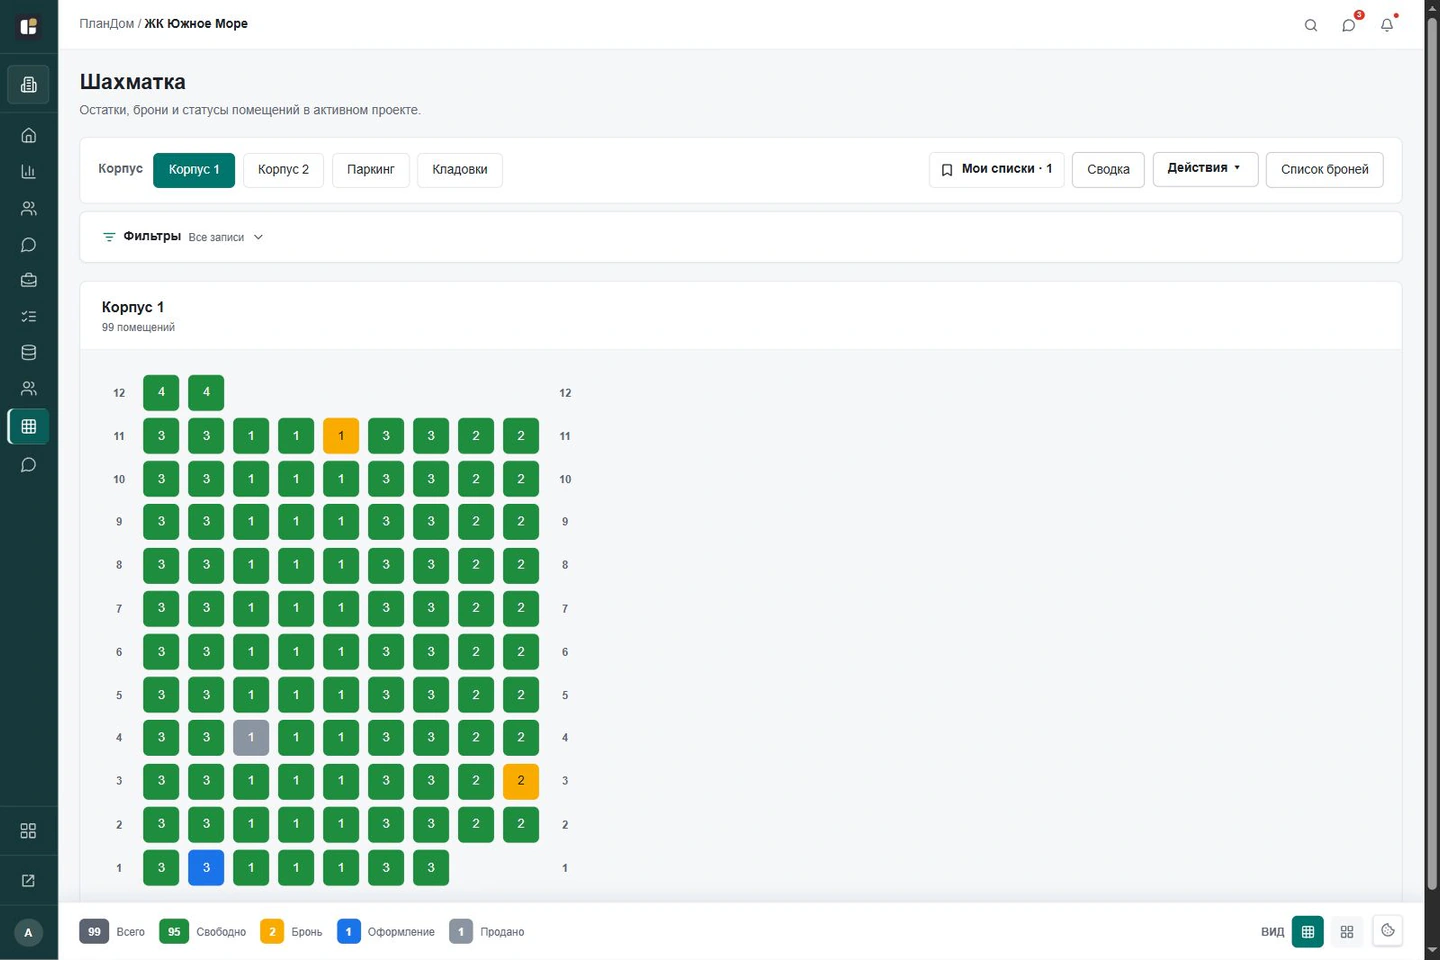
Task: Click the ПланДом breadcrumb link
Action: (106, 24)
